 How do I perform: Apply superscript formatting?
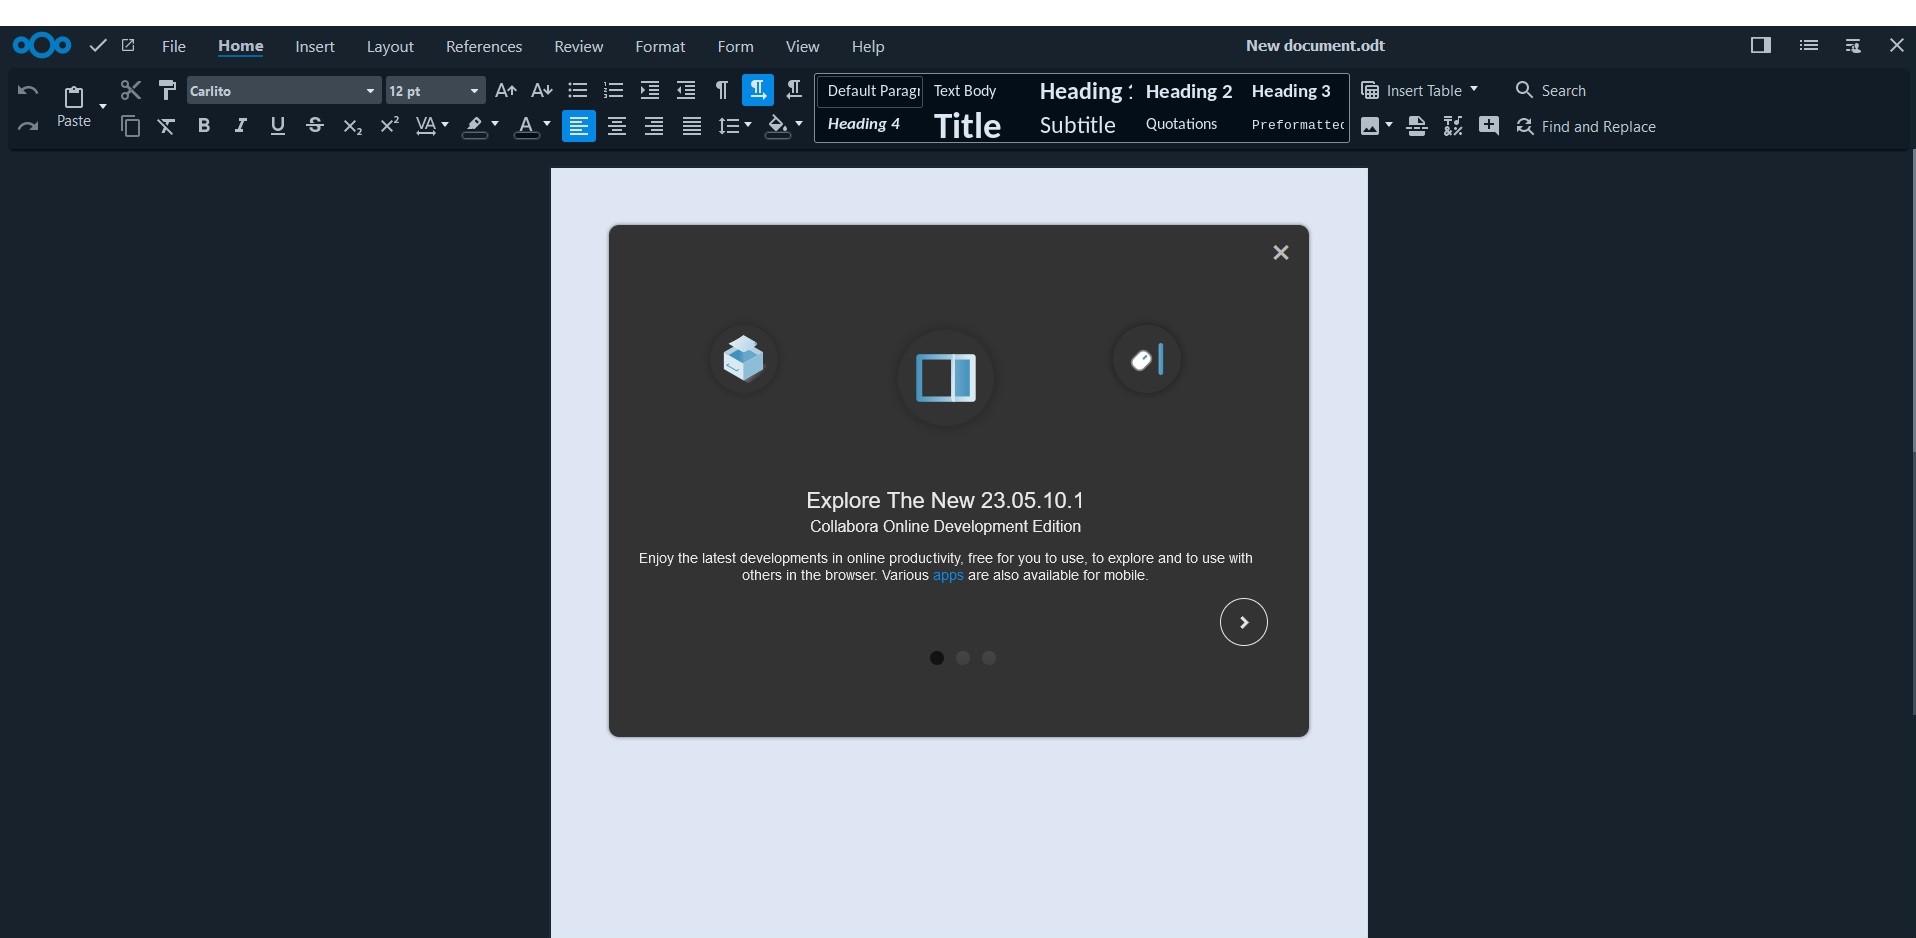tap(387, 126)
